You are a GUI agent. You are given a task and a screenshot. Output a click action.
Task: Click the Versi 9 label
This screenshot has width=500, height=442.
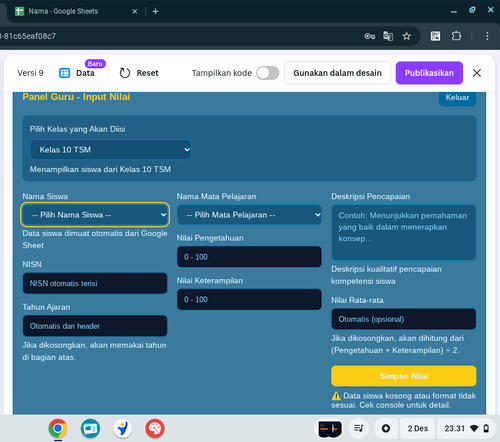(x=30, y=73)
